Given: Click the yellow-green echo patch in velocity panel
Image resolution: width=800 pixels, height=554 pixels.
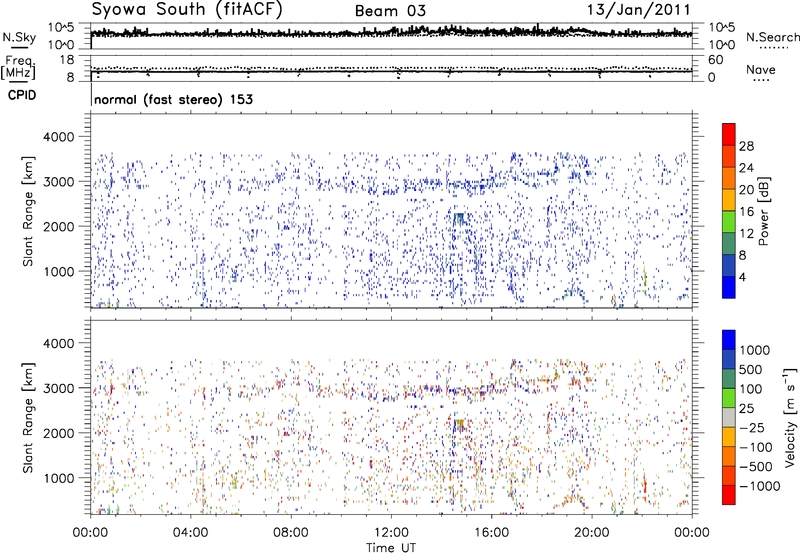Looking at the screenshot, I should (460, 425).
